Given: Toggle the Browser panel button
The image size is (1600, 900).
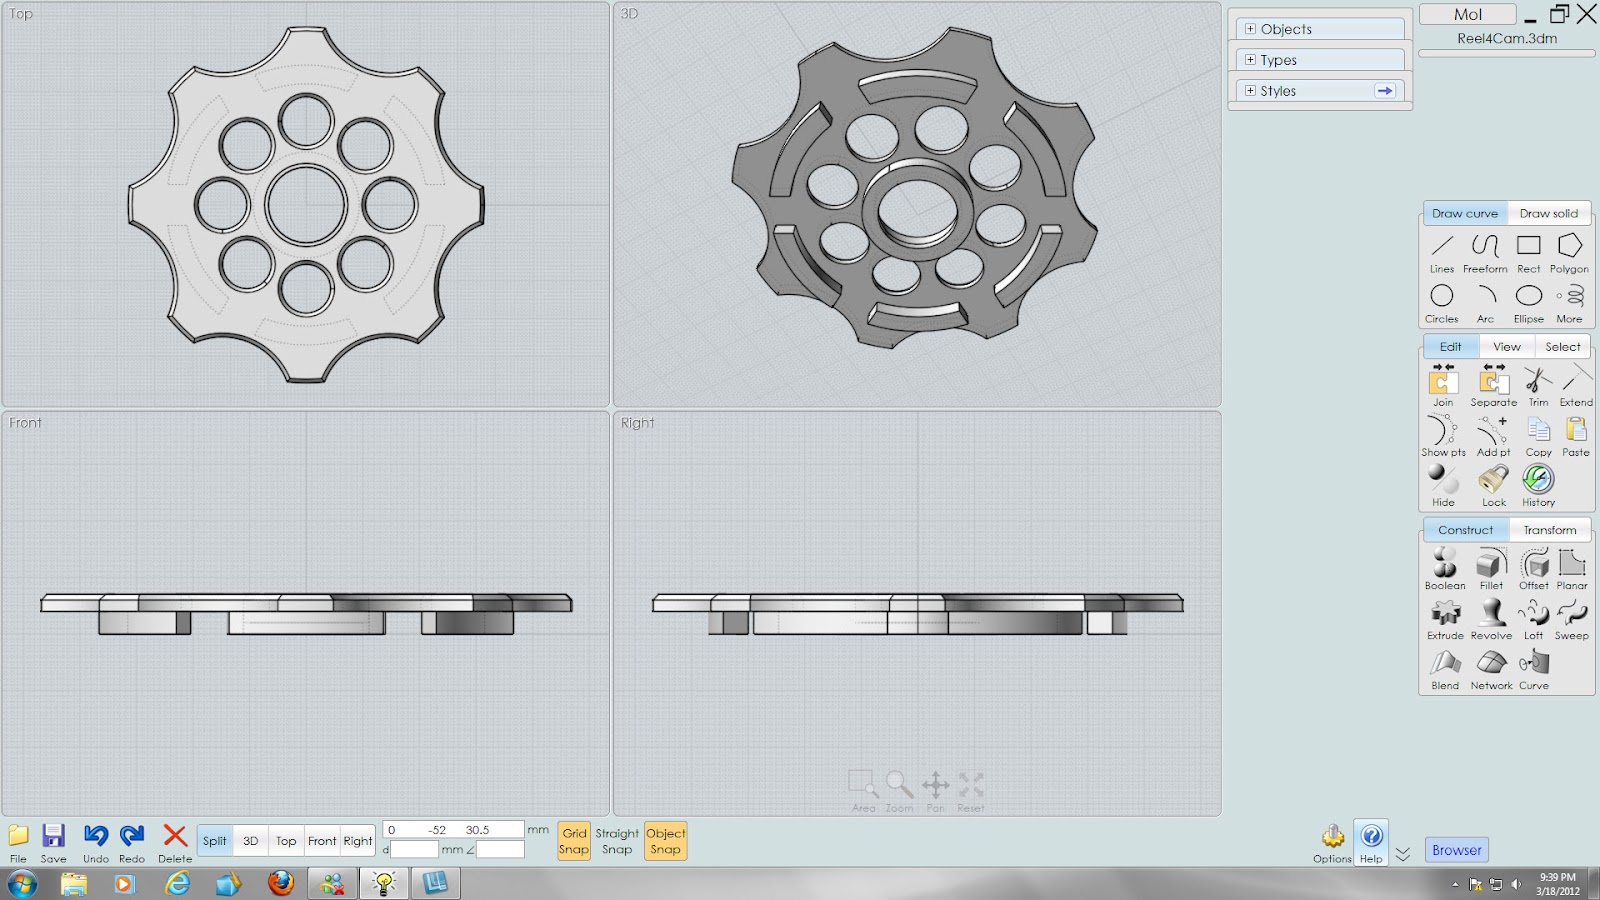Looking at the screenshot, I should coord(1457,850).
